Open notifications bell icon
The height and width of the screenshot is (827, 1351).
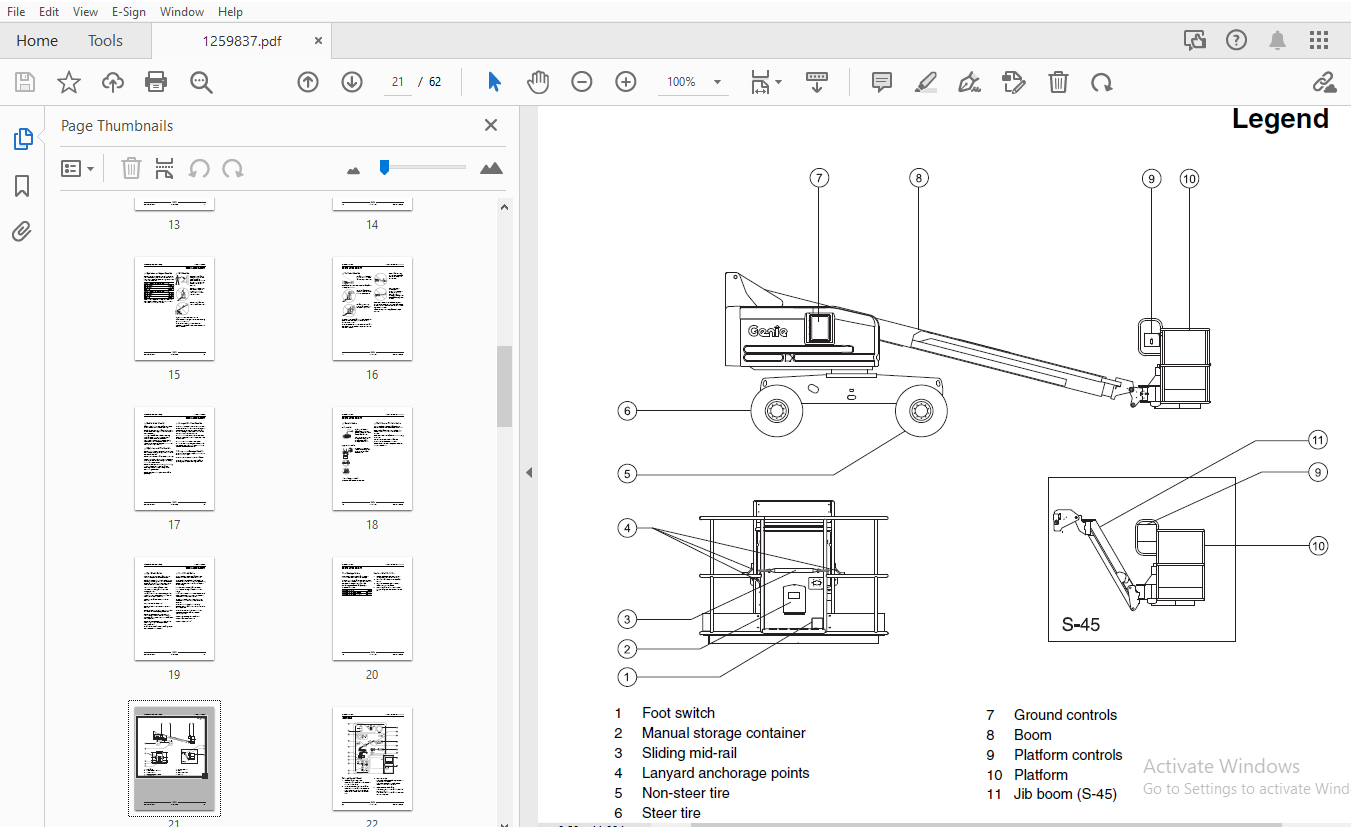point(1277,40)
